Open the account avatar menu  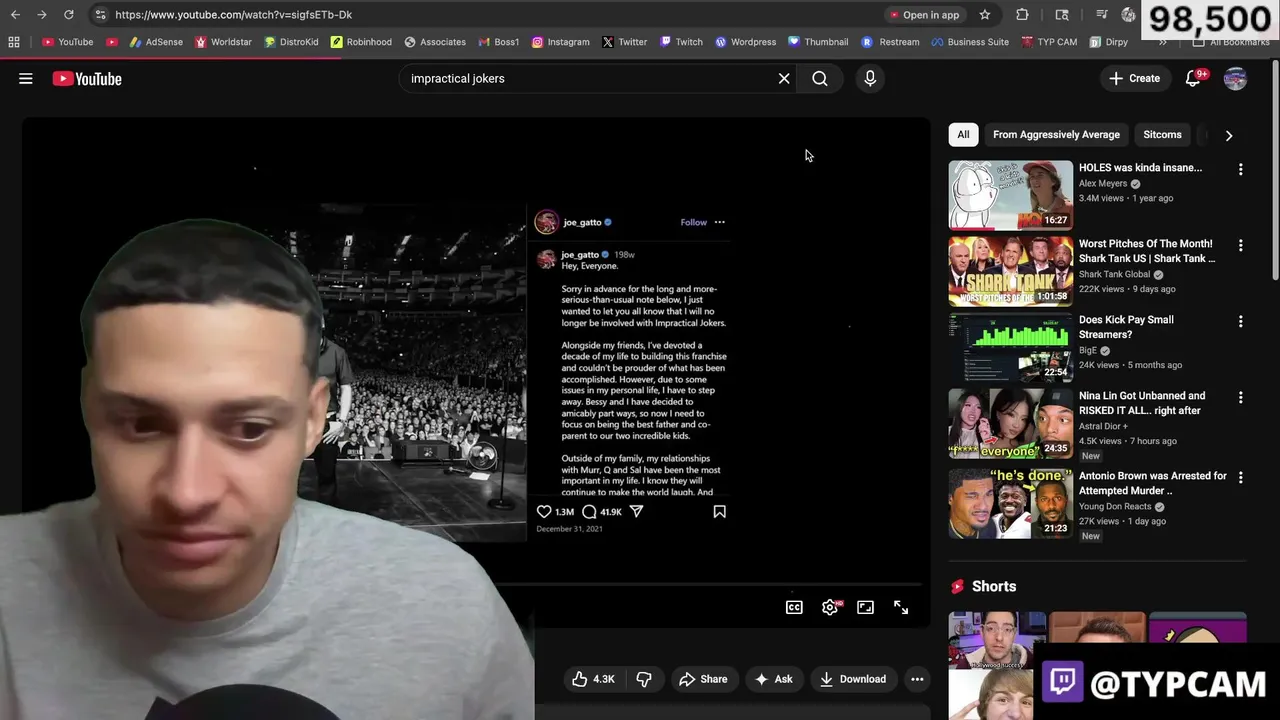1236,78
